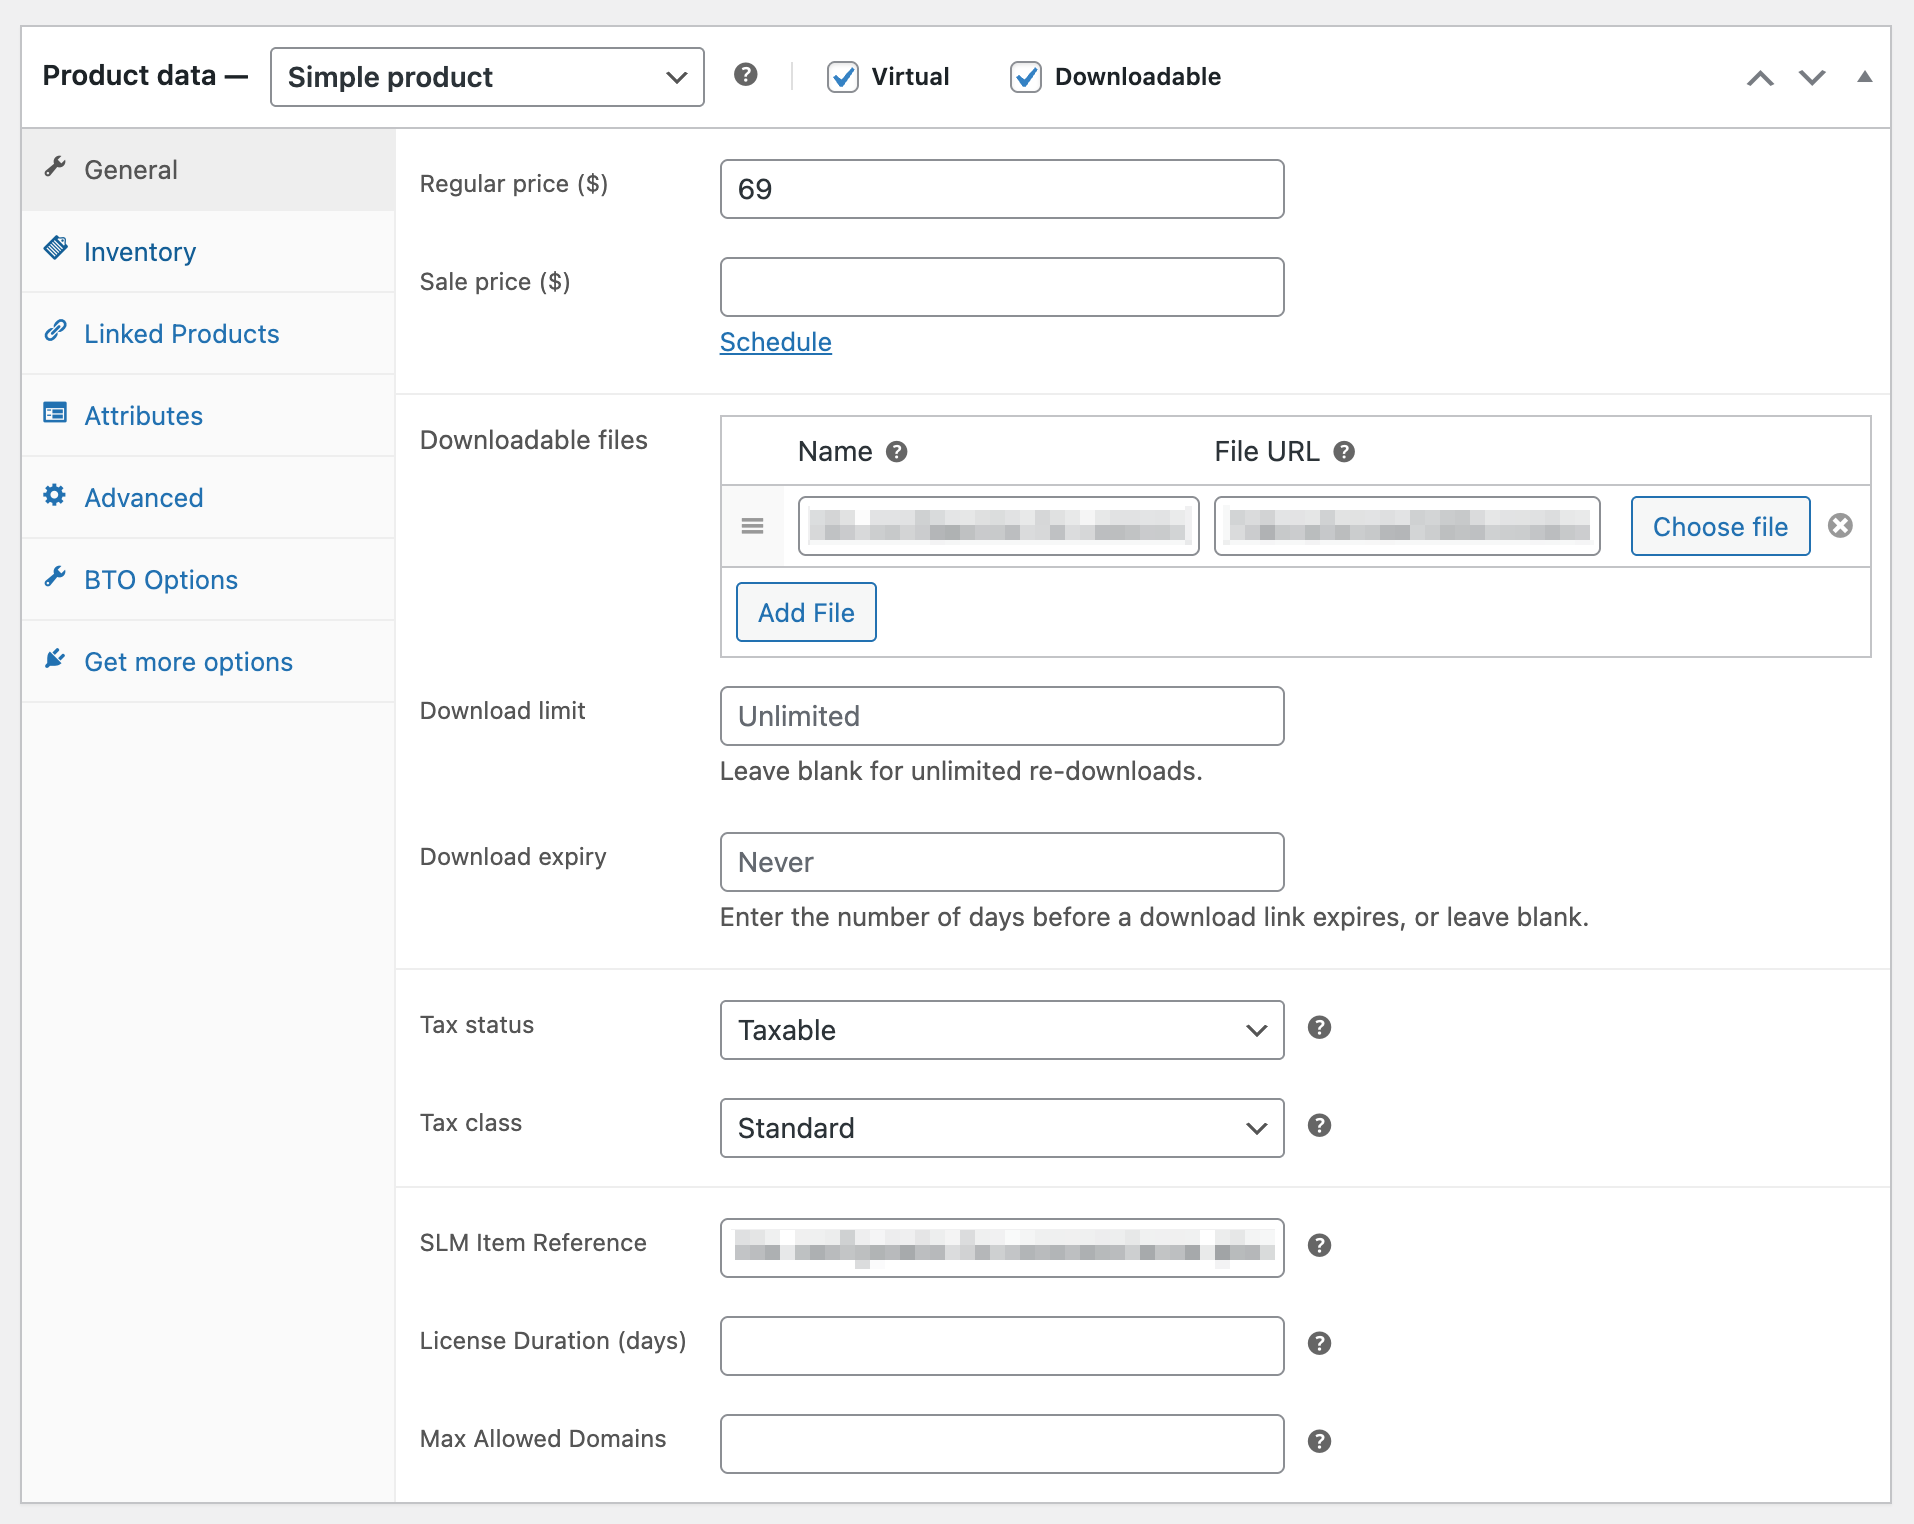Click the Tax status help icon

[x=1319, y=1028]
